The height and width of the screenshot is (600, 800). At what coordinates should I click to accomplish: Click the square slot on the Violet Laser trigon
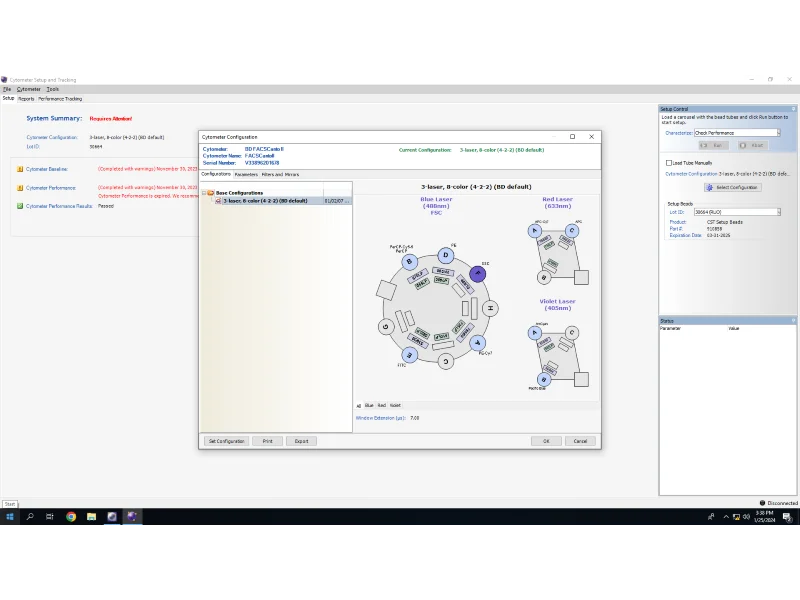[581, 380]
